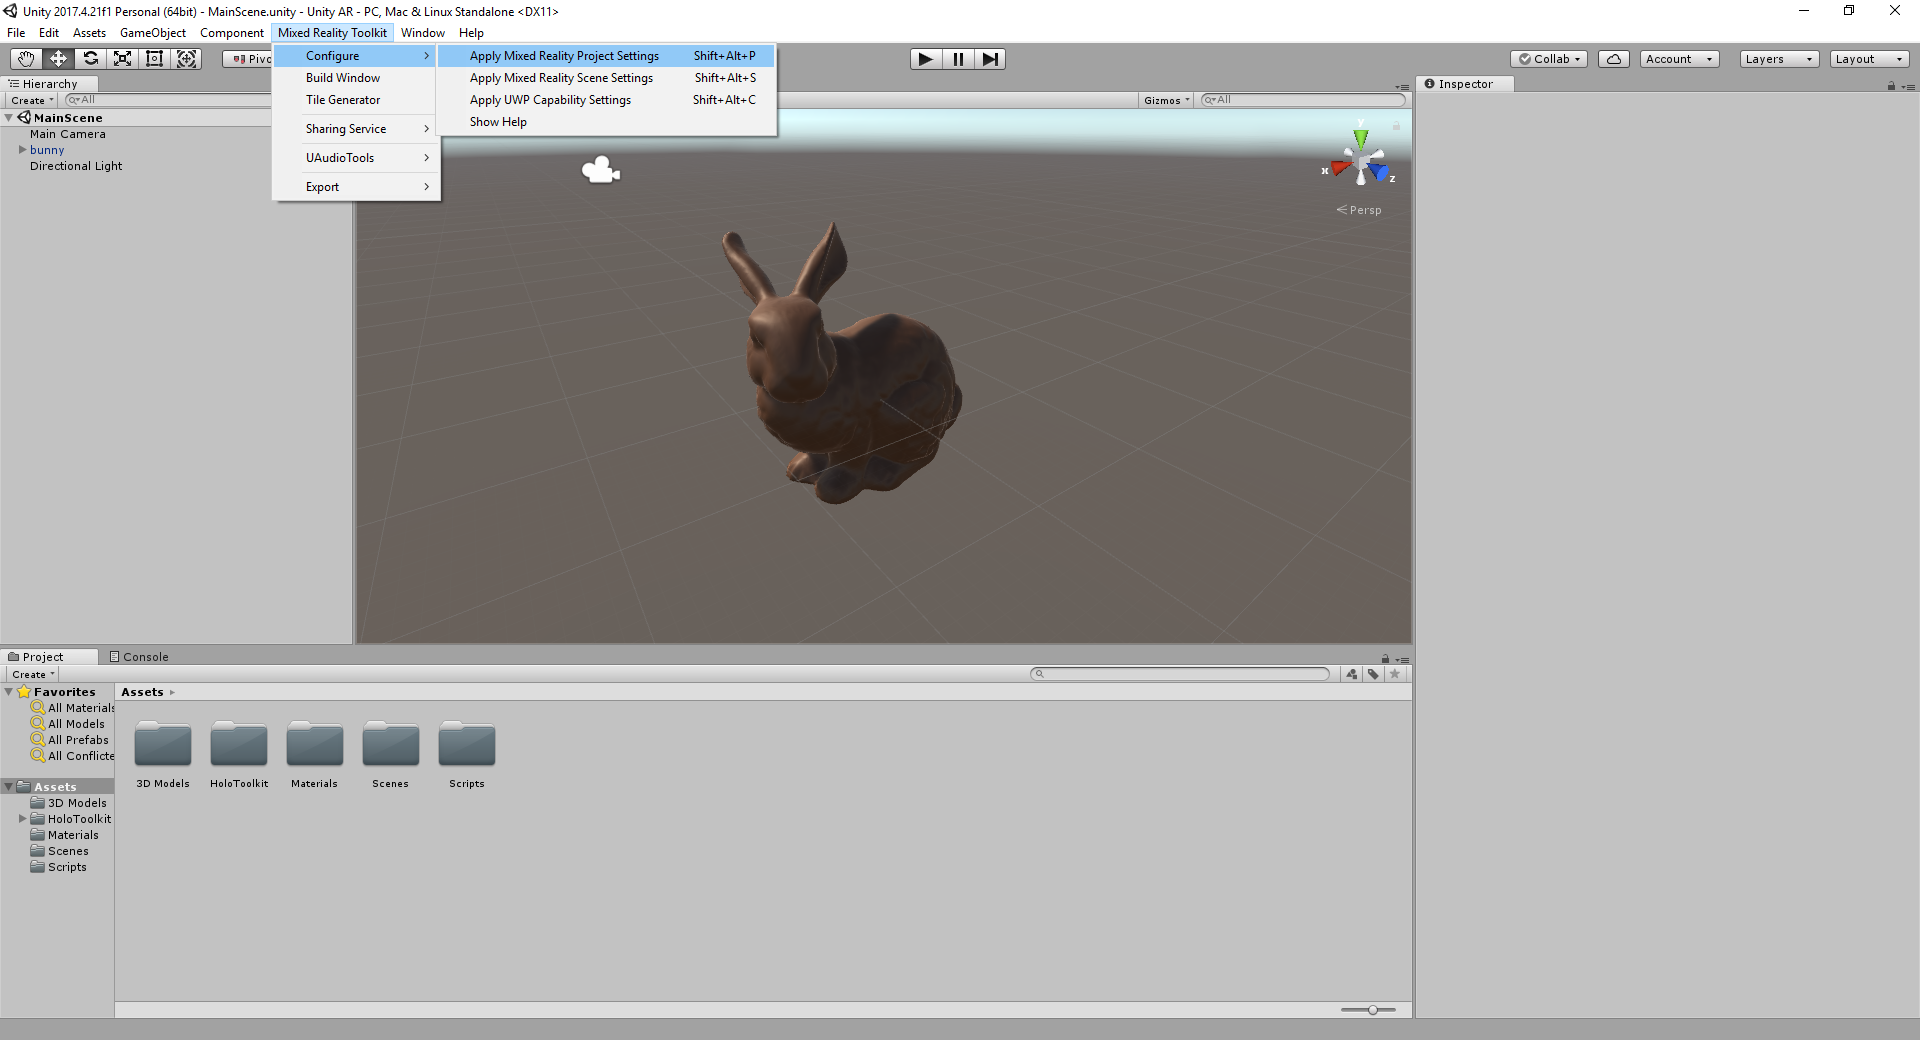
Task: Select the Rotate tool
Action: 90,59
